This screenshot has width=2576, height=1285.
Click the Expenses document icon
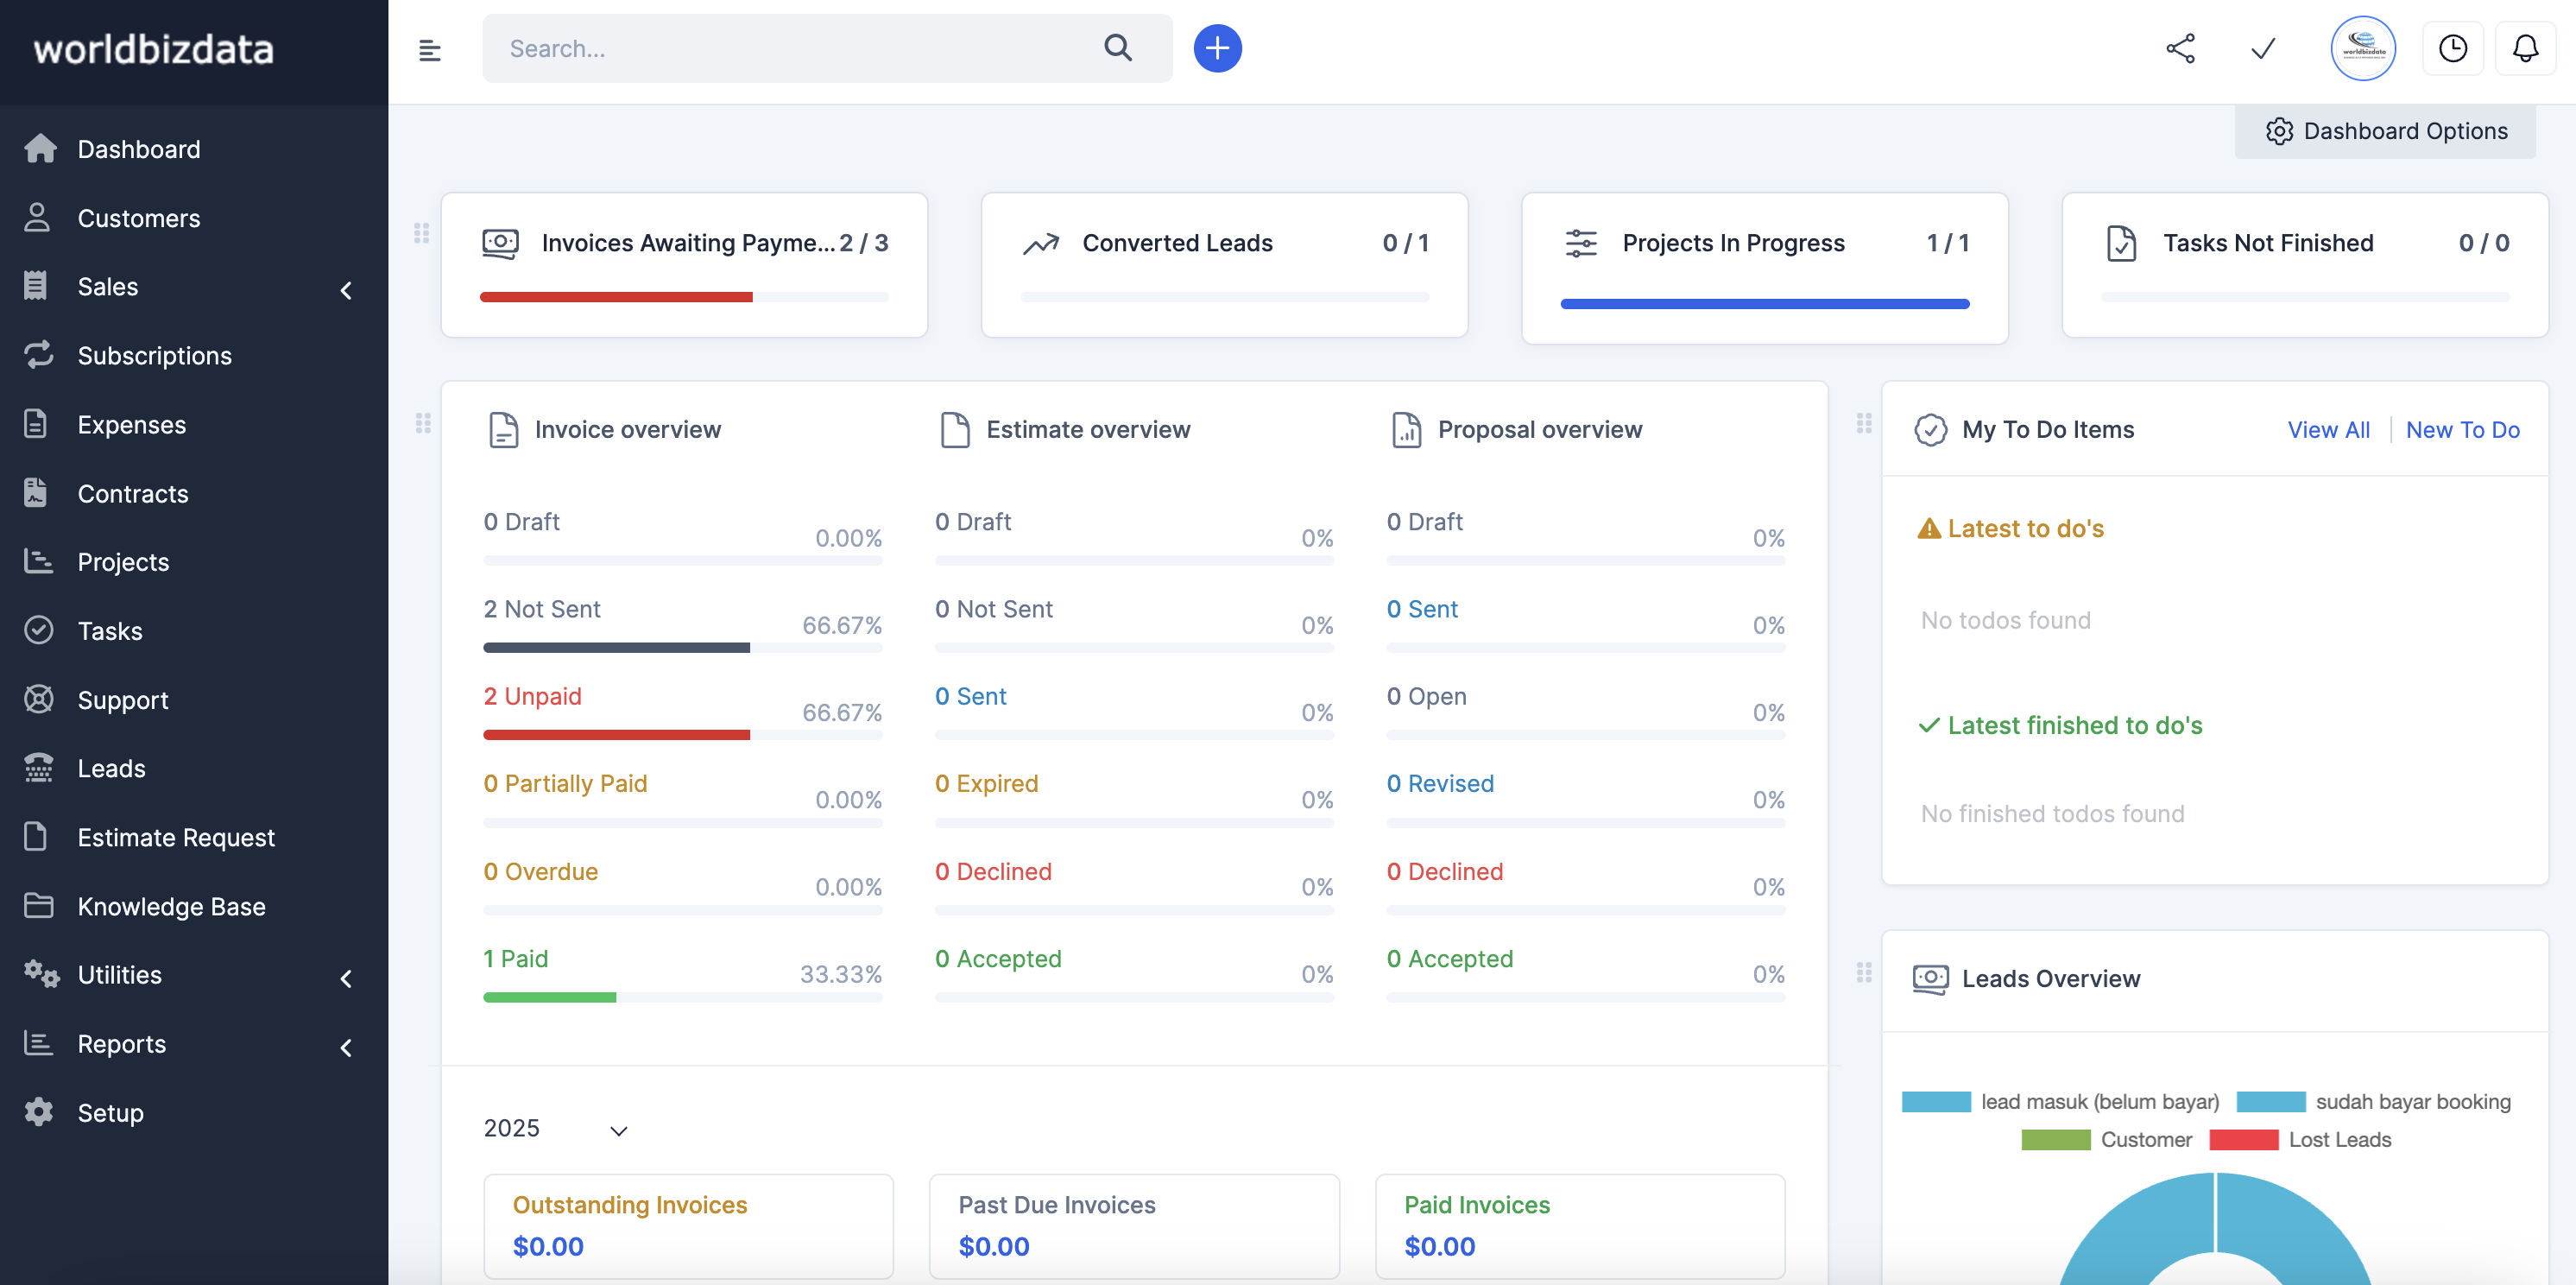click(36, 424)
